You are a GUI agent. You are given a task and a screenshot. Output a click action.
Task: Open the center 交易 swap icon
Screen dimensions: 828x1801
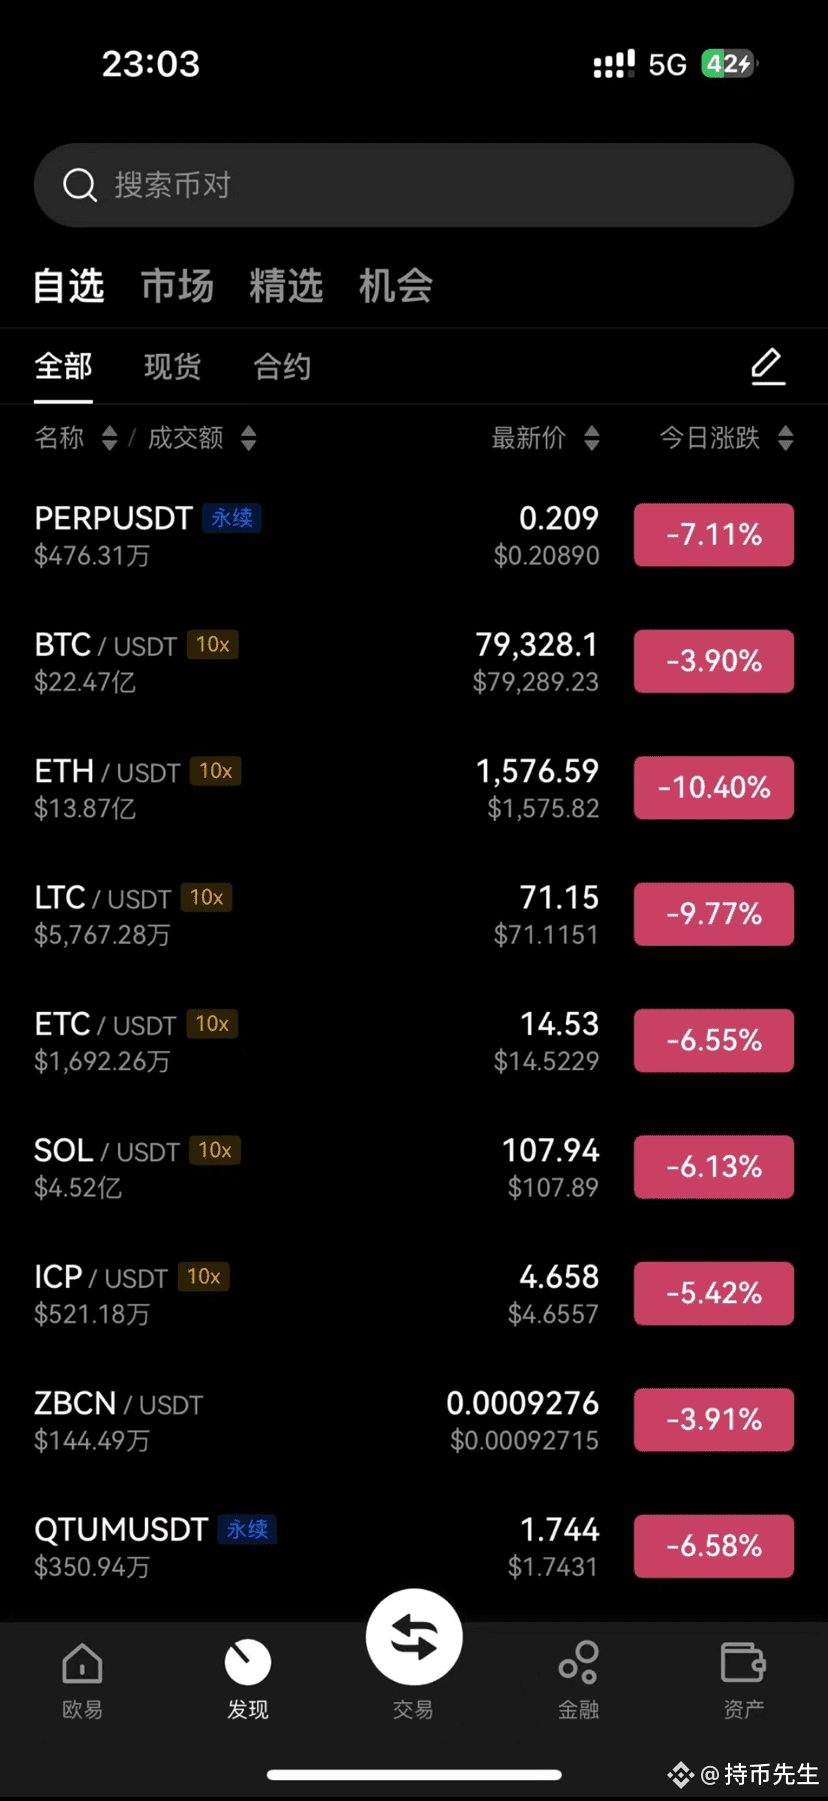tap(414, 1637)
